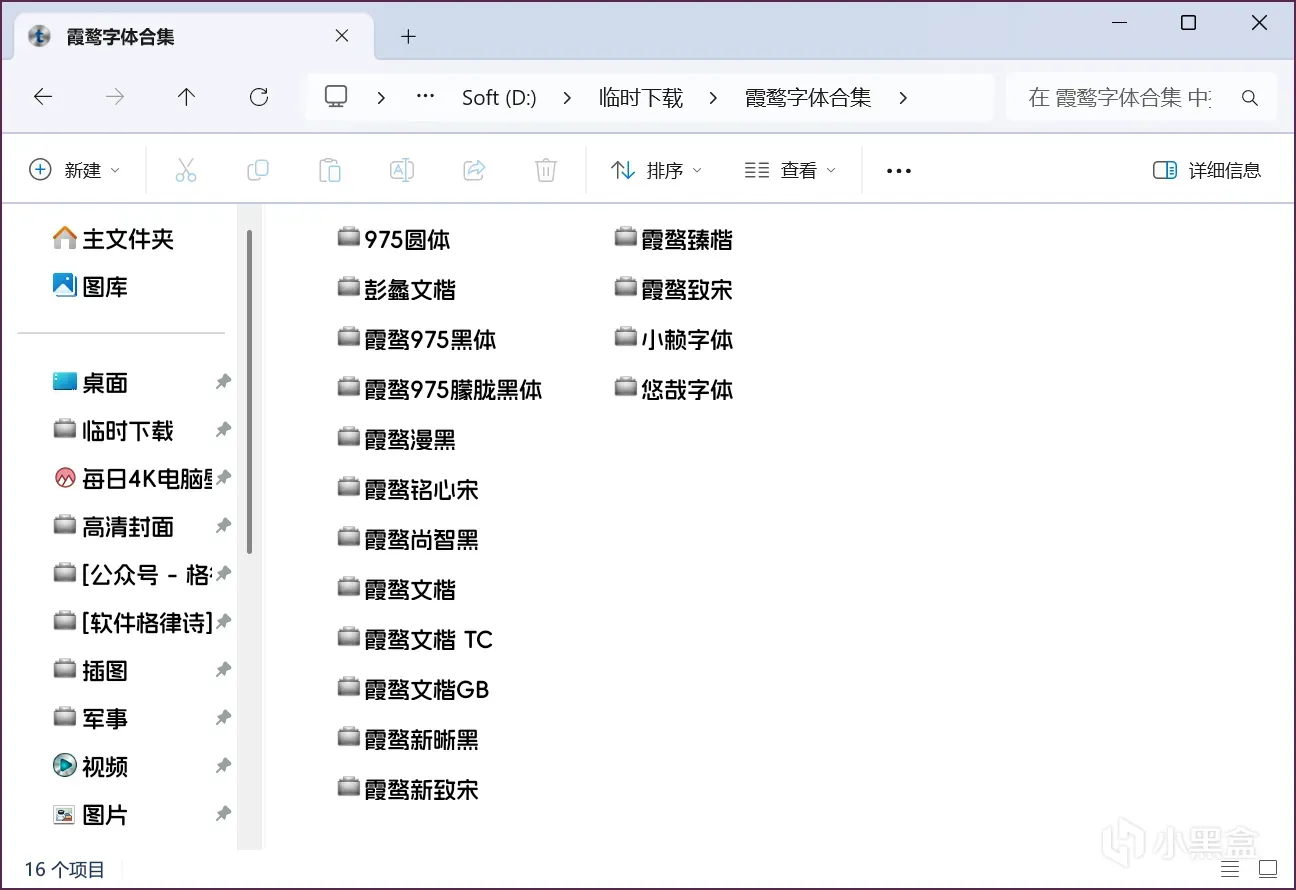The width and height of the screenshot is (1296, 890).
Task: Click the Share icon in toolbar
Action: 474,170
